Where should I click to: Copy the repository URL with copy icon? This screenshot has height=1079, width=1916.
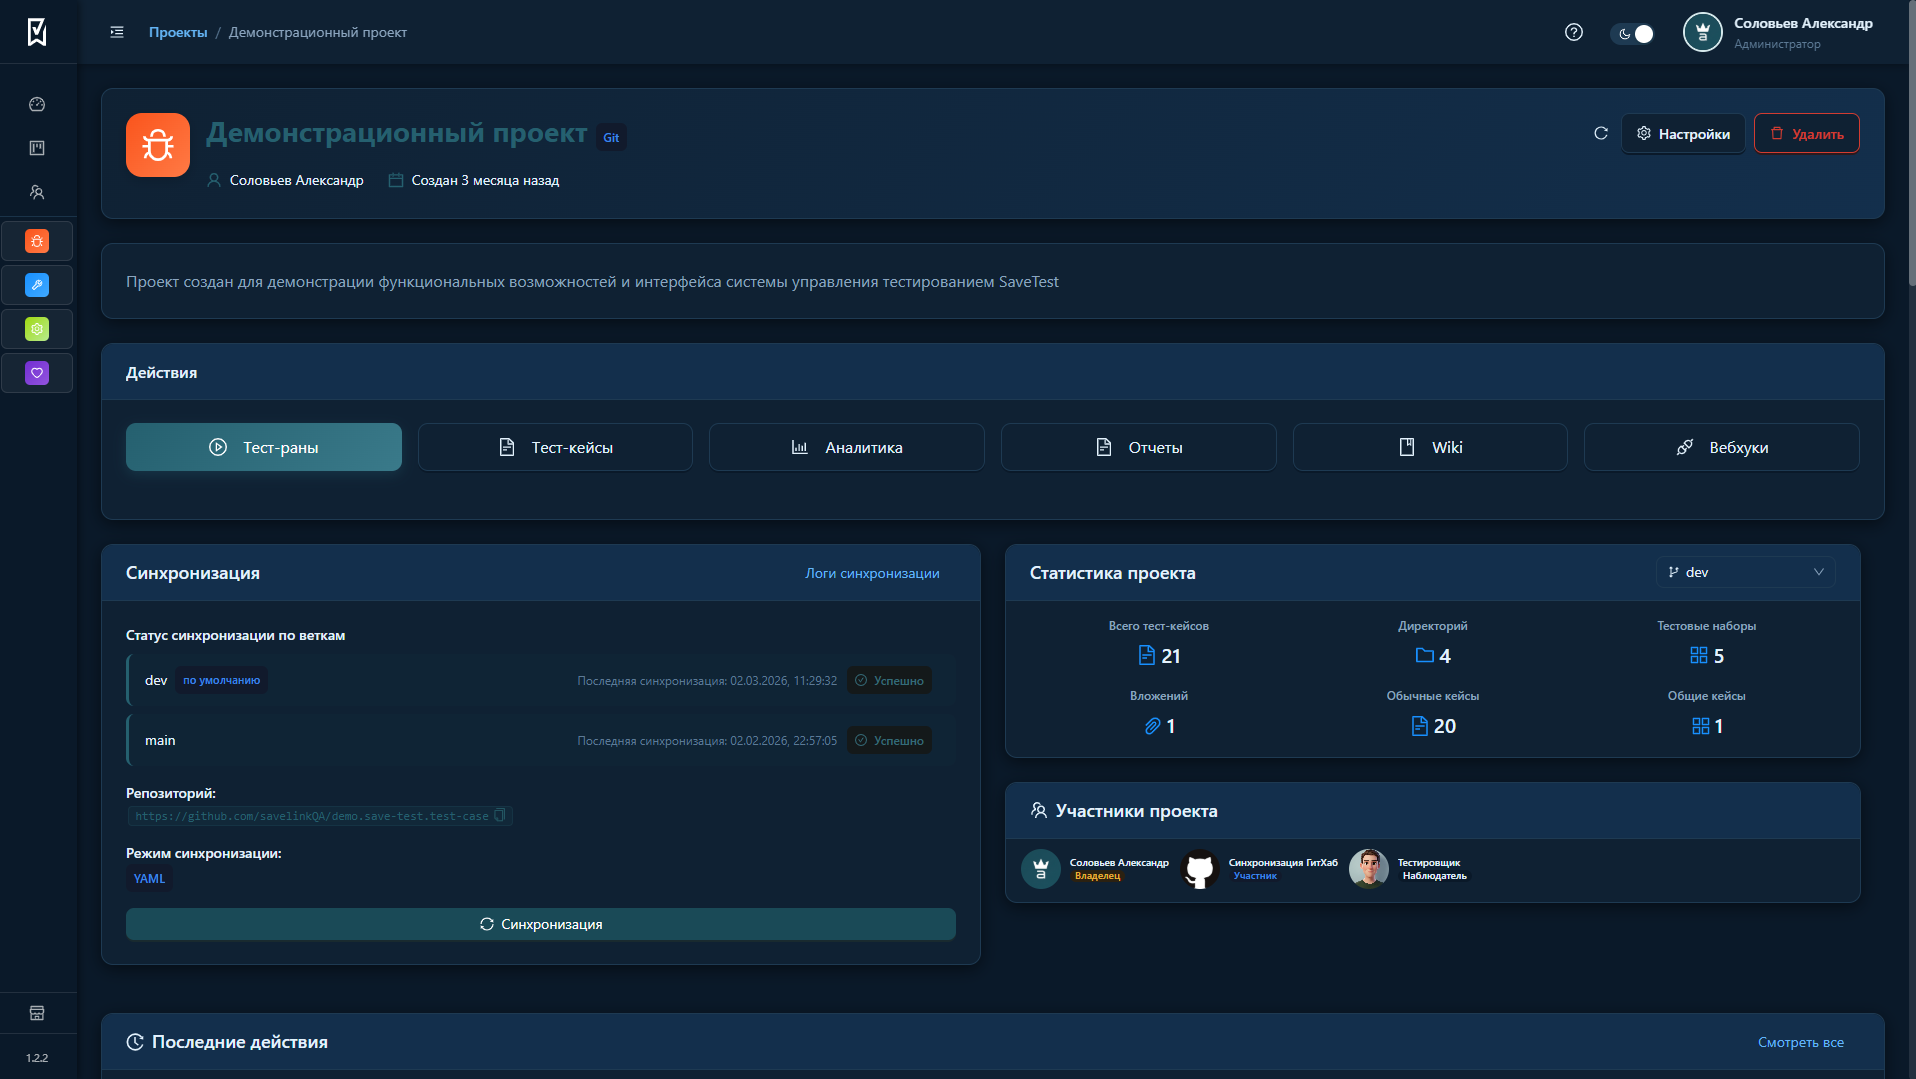point(500,816)
